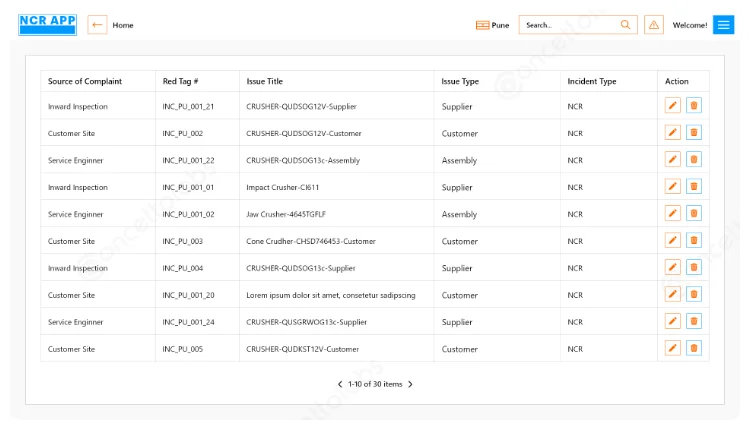Click the Source of Complaint column header
The image size is (750, 430).
(x=85, y=81)
